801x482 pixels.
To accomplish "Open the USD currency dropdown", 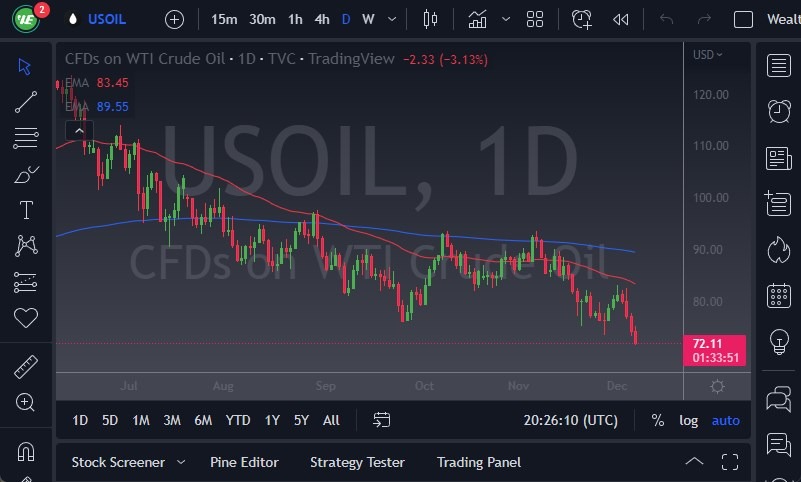I will coord(707,55).
